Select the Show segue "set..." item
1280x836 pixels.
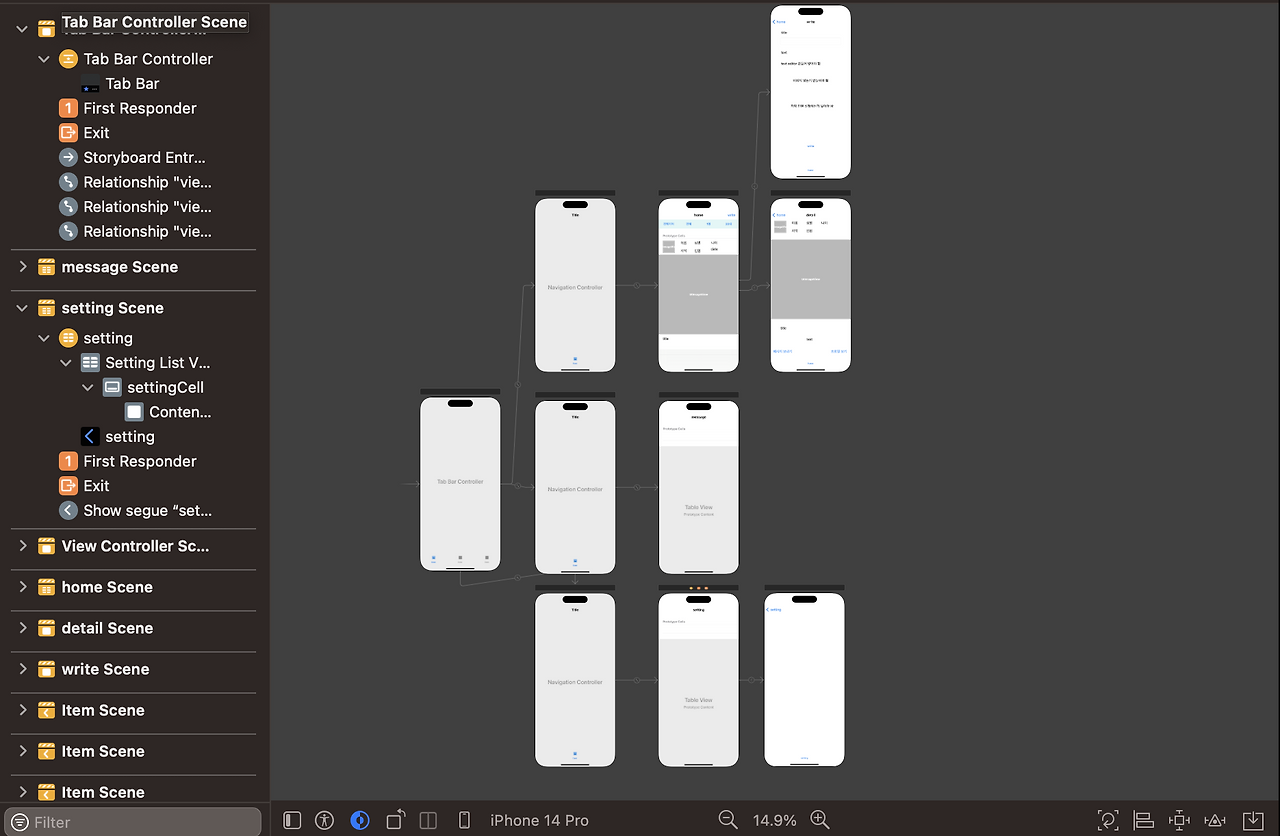click(148, 511)
